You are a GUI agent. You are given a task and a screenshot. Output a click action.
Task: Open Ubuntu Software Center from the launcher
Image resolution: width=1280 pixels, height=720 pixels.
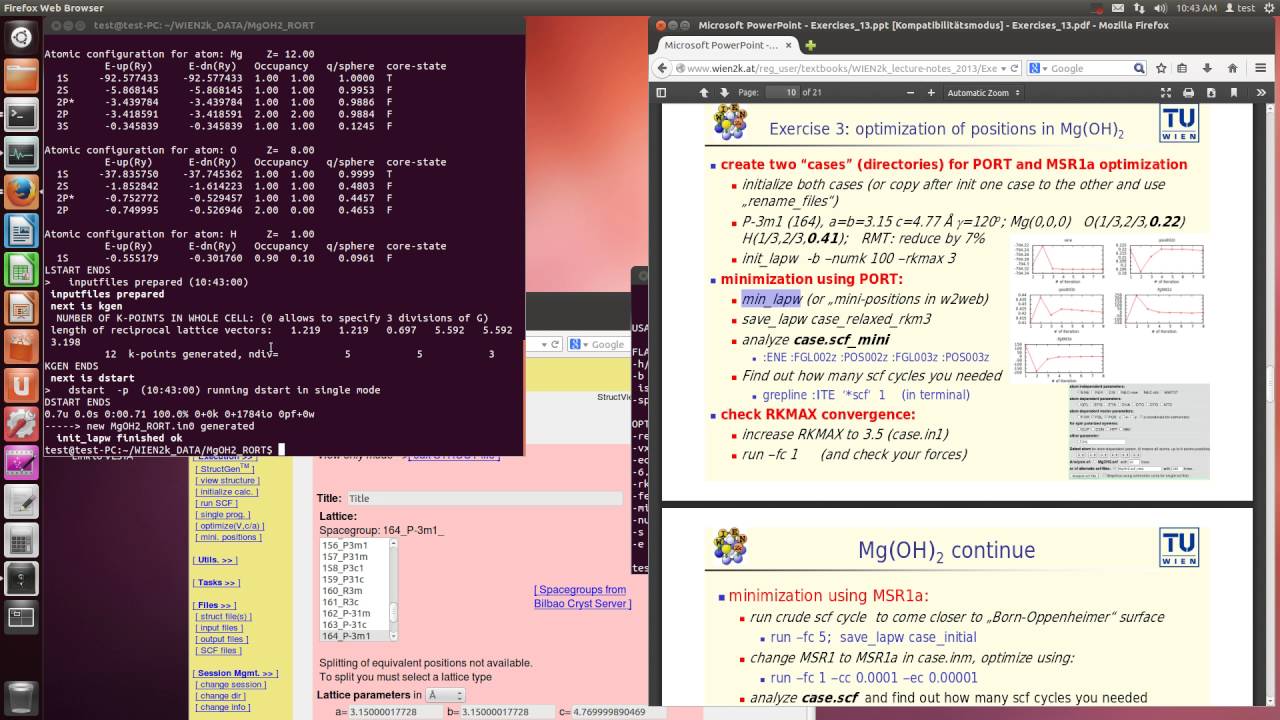(x=21, y=346)
